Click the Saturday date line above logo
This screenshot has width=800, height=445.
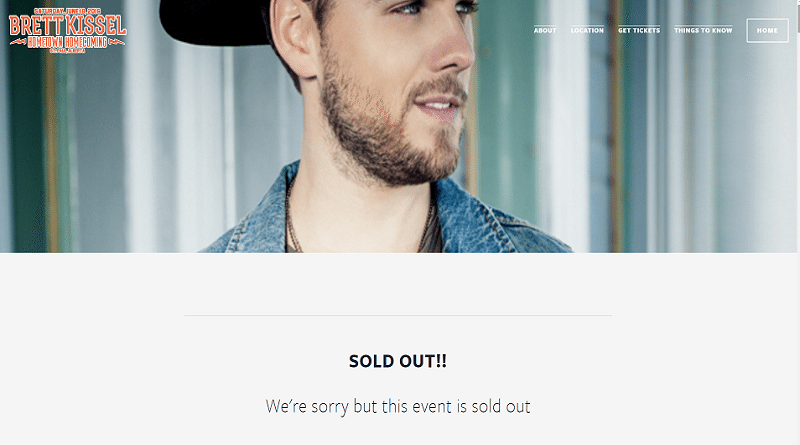tap(68, 11)
